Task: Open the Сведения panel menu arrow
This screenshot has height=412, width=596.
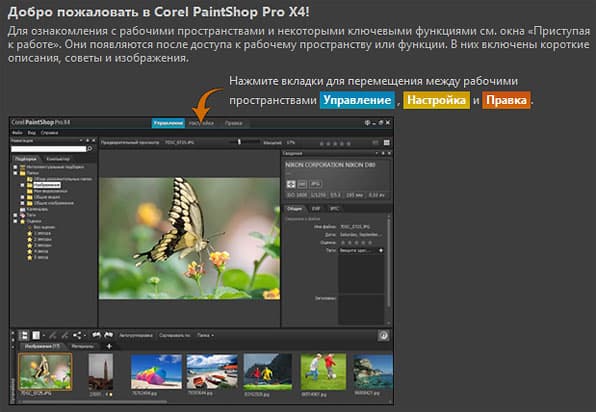Action: (376, 153)
